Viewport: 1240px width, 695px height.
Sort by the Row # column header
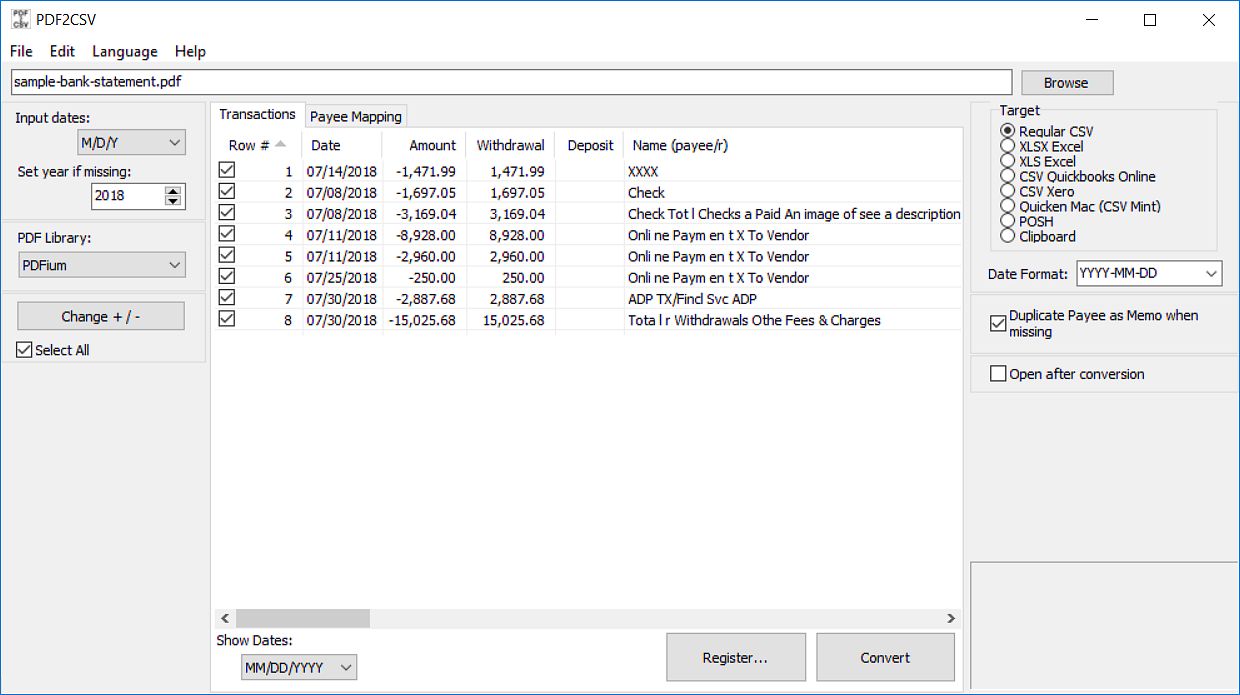pyautogui.click(x=258, y=145)
